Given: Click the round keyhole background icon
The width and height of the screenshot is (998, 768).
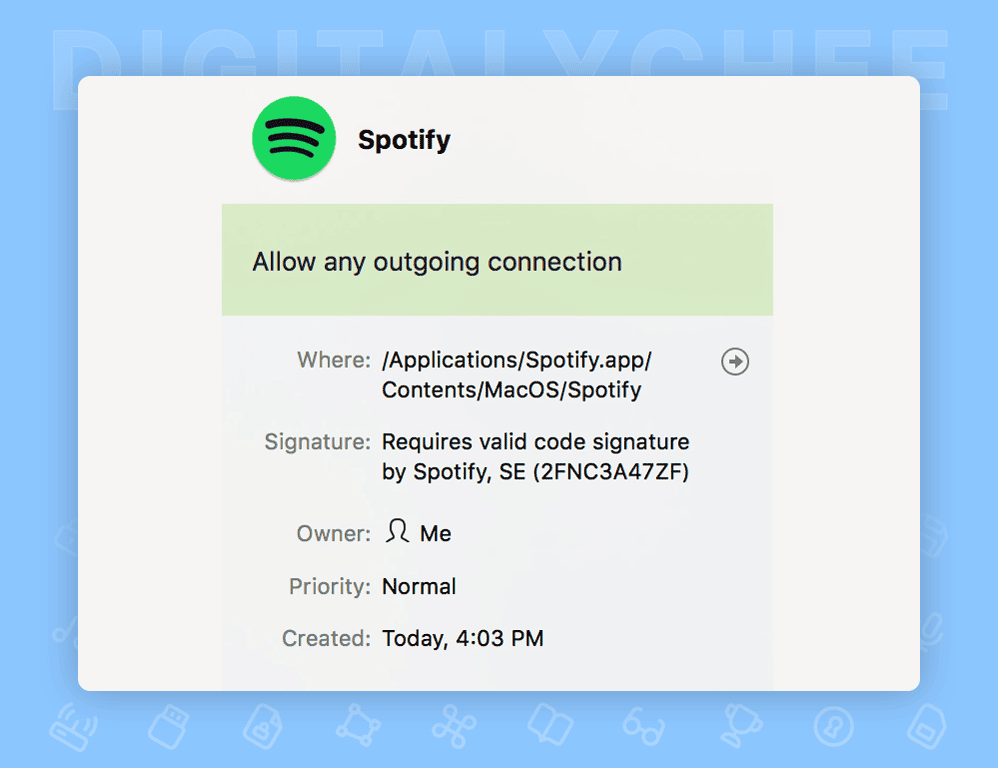Looking at the screenshot, I should coord(833,726).
